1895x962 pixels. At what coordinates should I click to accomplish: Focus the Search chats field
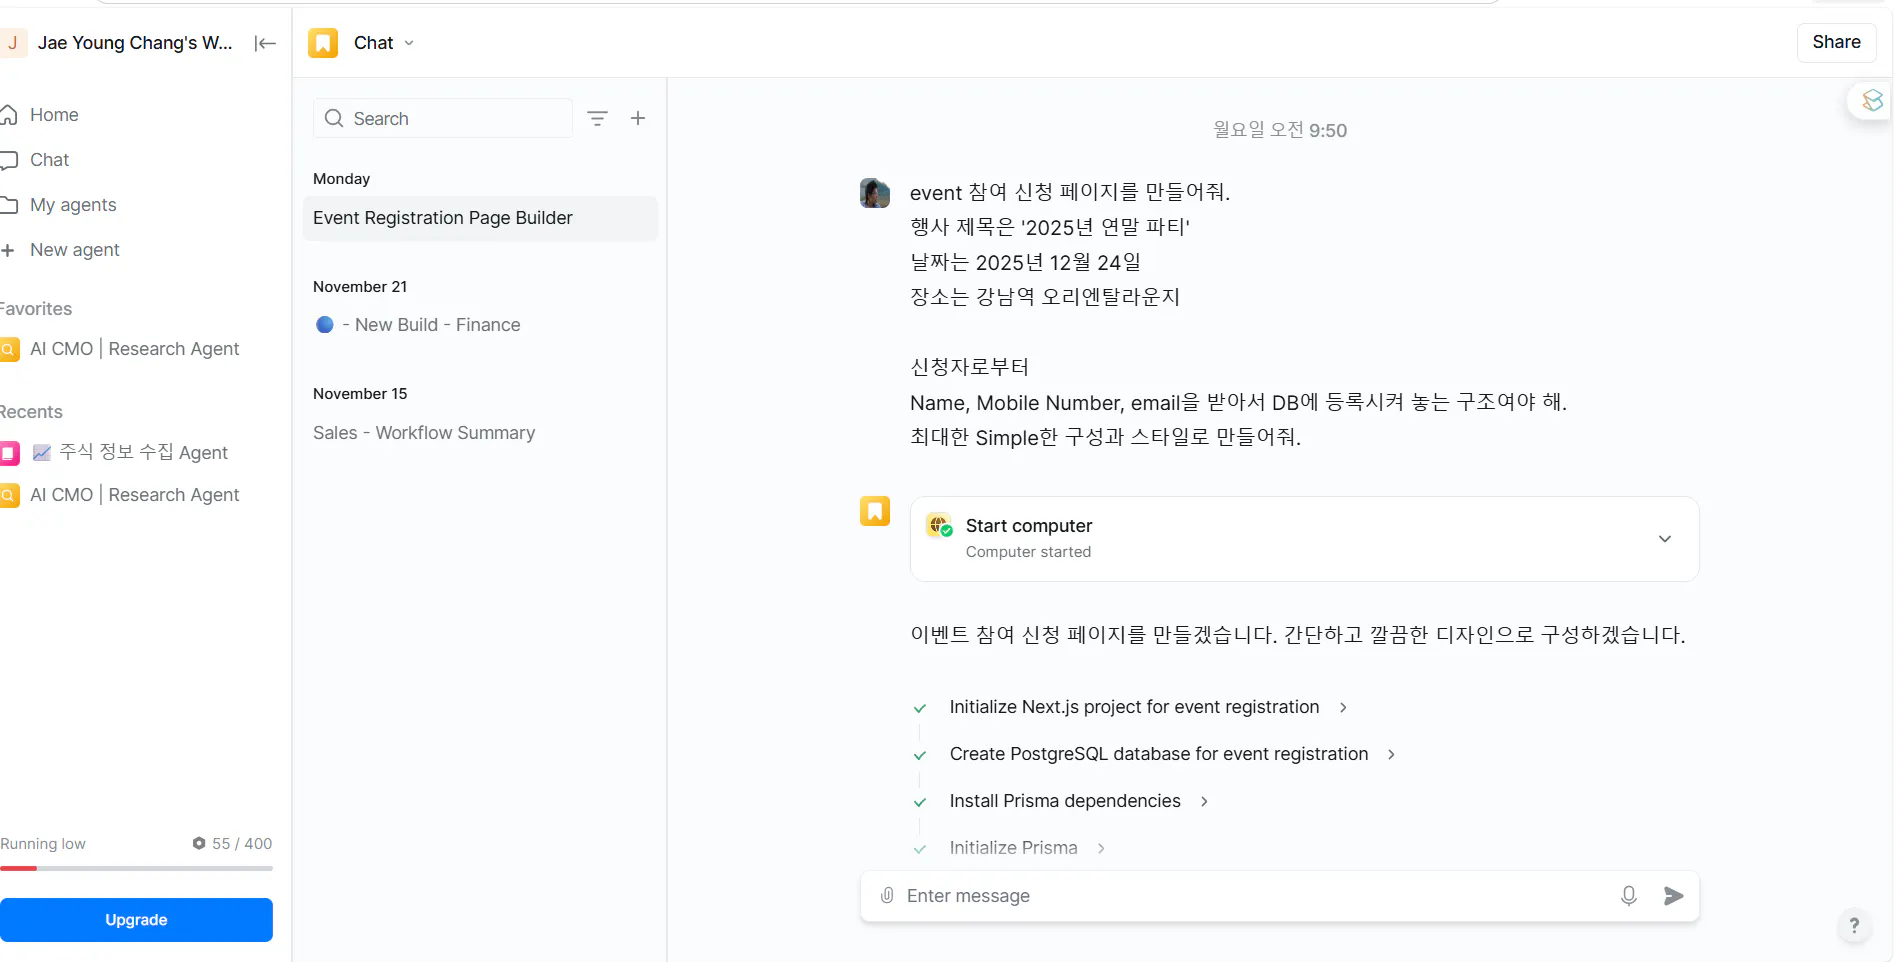(x=443, y=118)
